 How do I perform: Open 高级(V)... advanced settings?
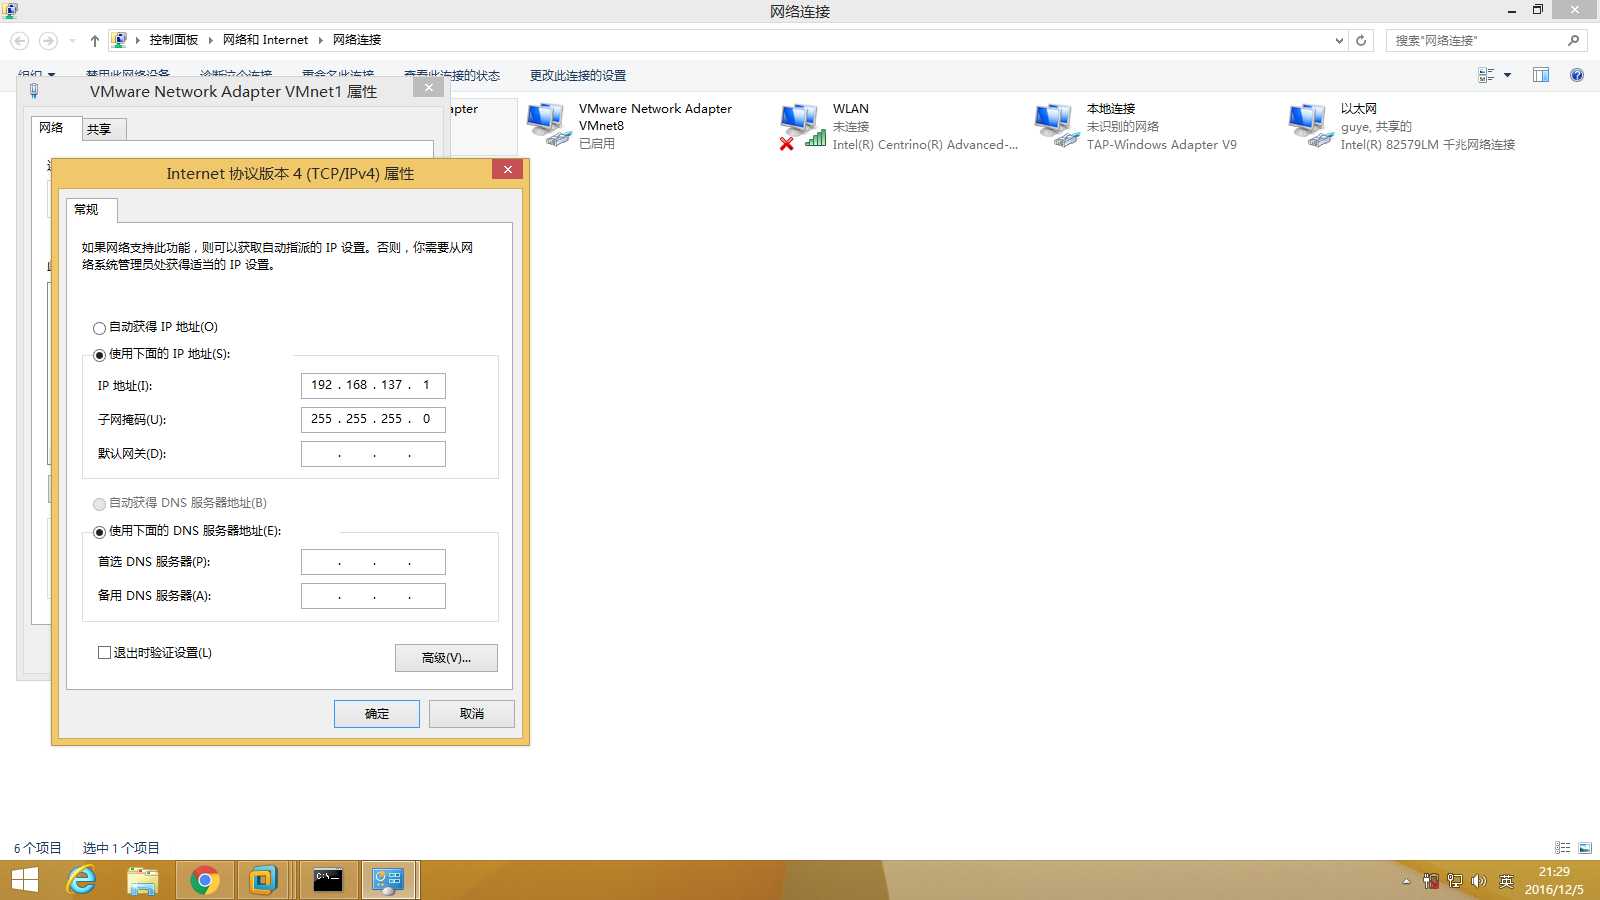pyautogui.click(x=446, y=657)
